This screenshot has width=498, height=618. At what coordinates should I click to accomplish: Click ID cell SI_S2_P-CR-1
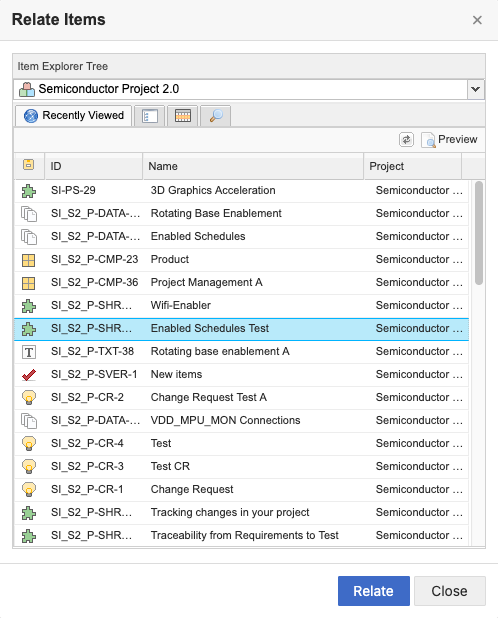[x=87, y=489]
